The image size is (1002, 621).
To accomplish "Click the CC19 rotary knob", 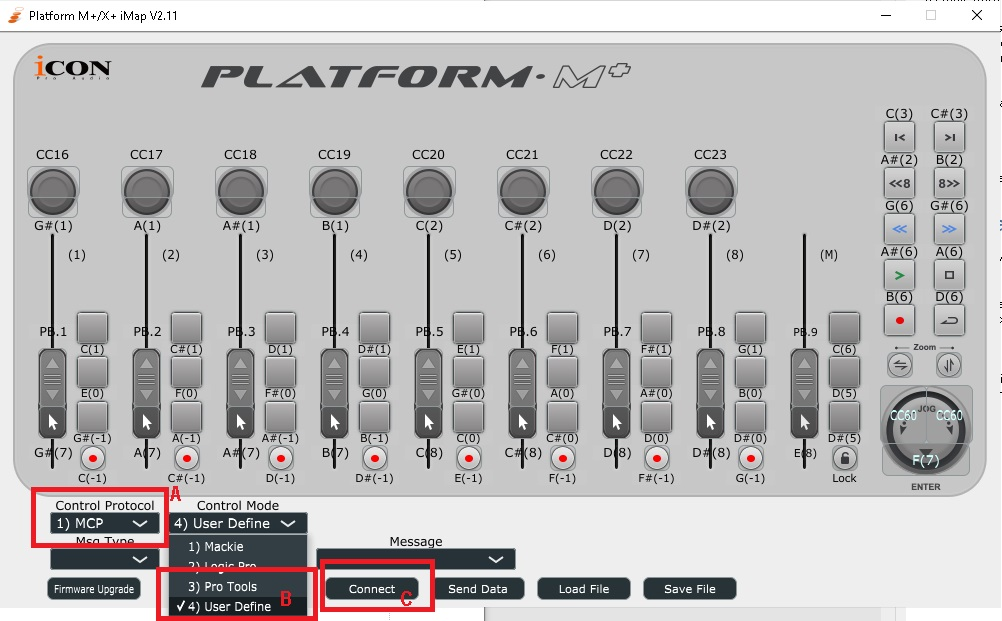I will click(335, 191).
